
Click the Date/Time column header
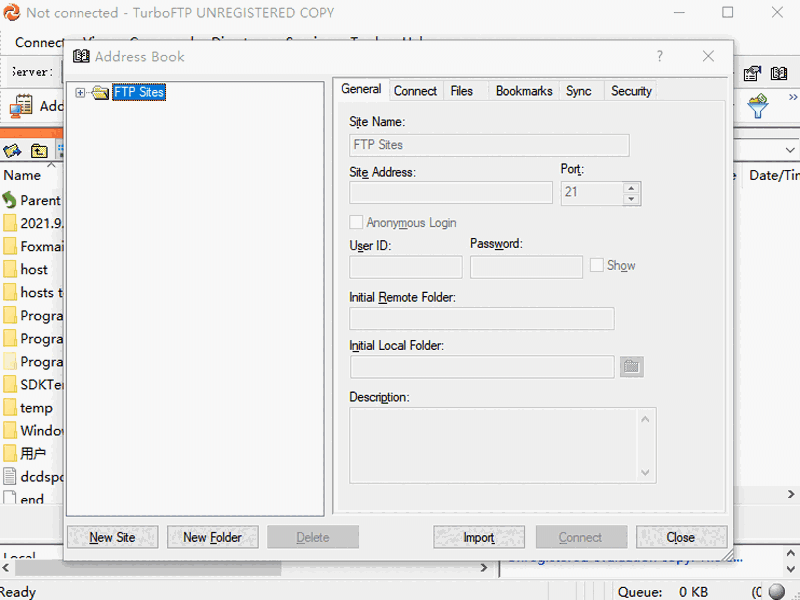(773, 176)
